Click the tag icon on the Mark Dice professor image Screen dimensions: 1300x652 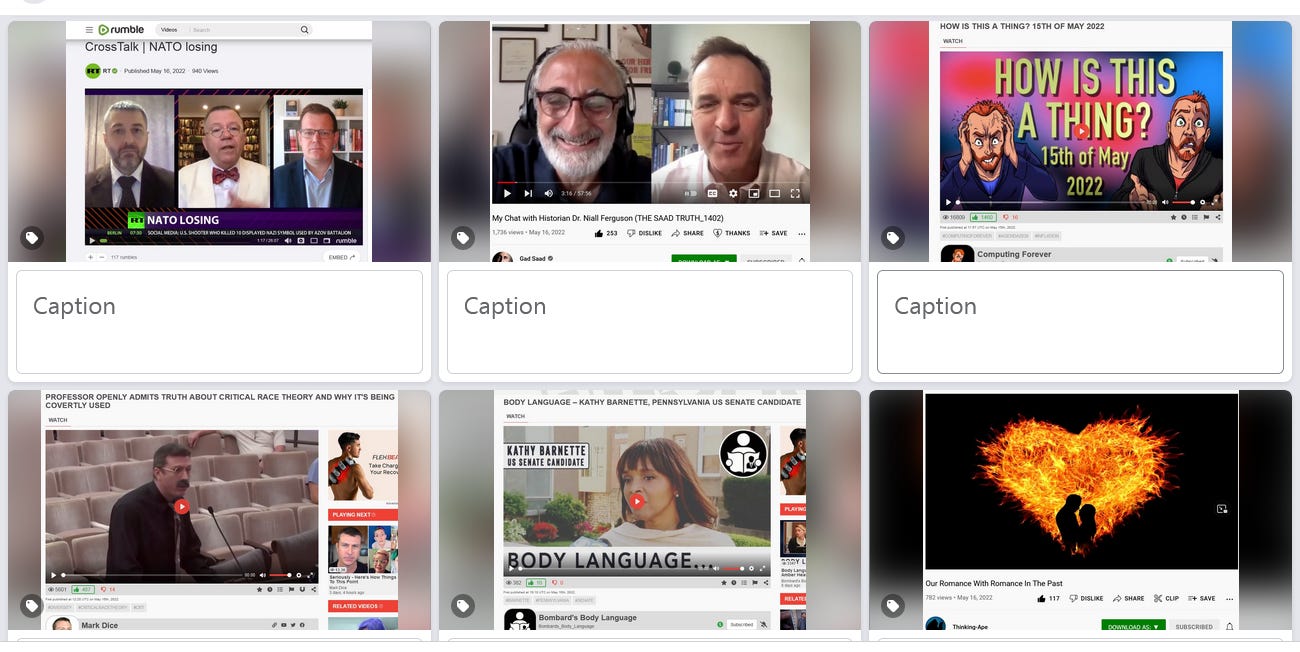(33, 606)
